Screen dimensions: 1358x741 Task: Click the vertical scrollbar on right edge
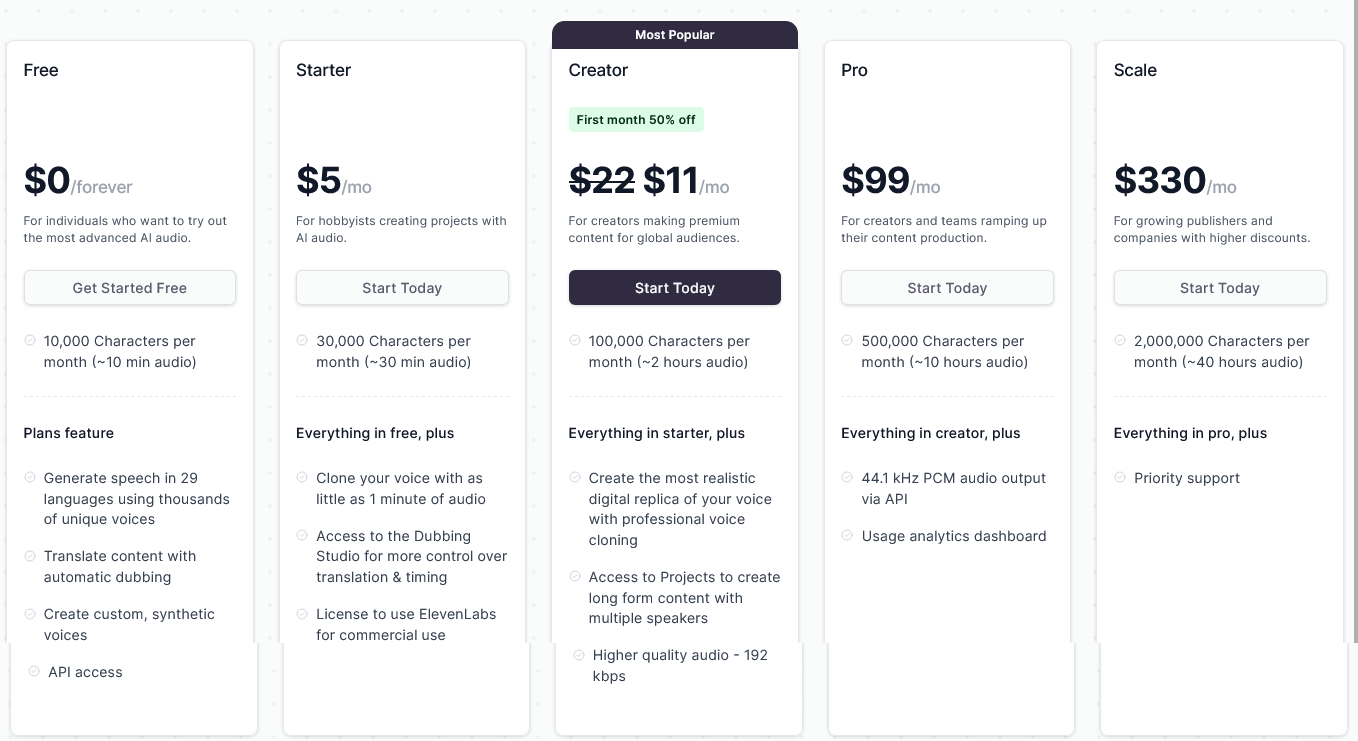[x=1354, y=320]
